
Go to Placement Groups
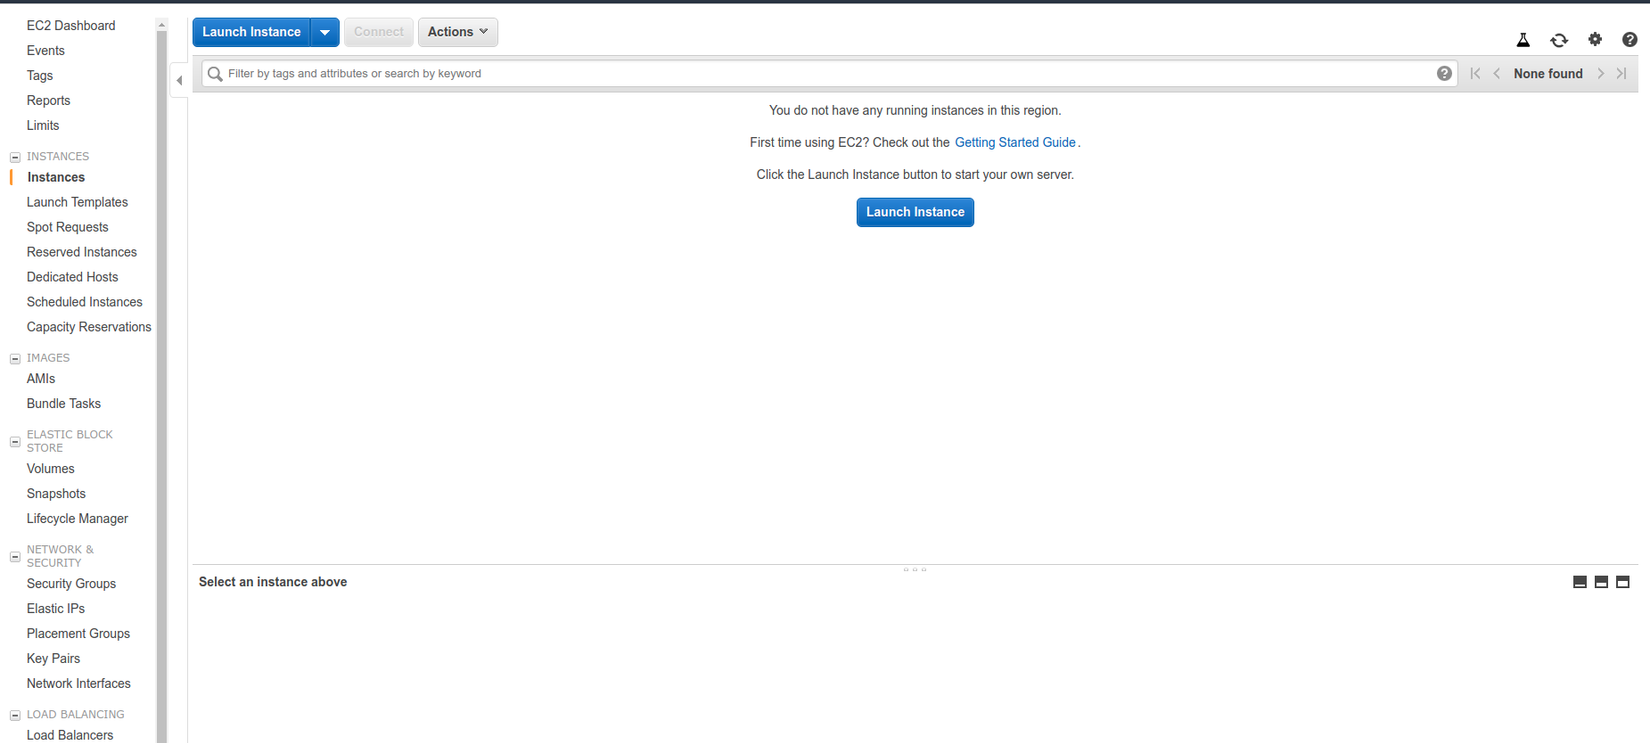point(78,634)
